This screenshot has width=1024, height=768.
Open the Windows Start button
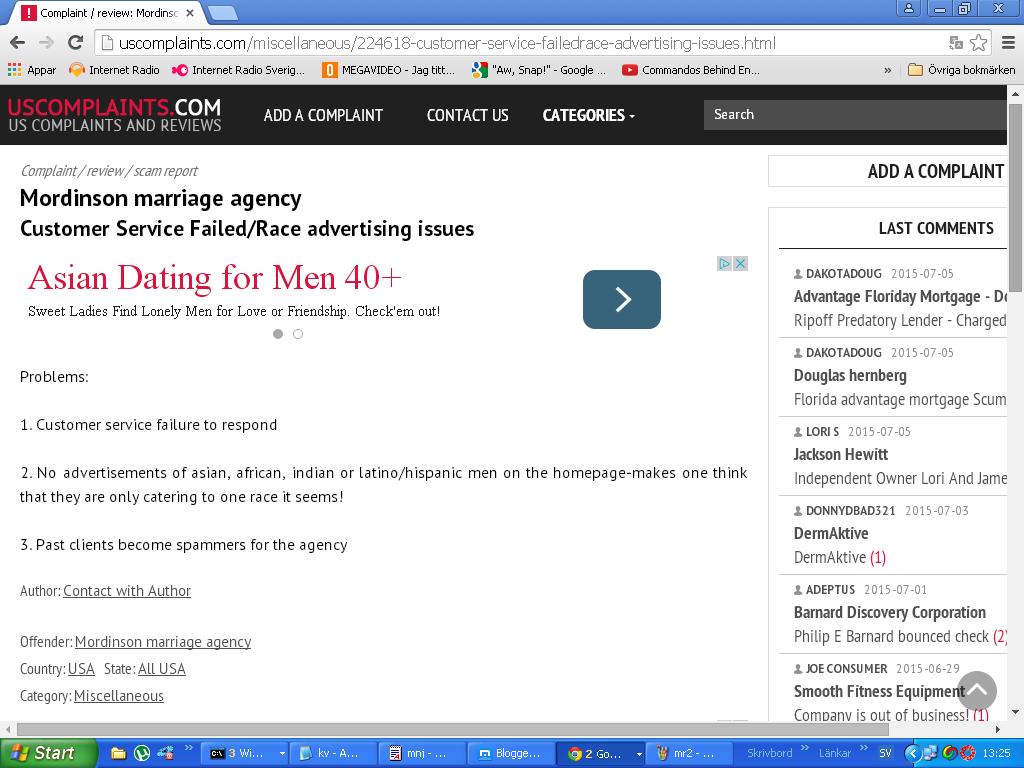47,753
